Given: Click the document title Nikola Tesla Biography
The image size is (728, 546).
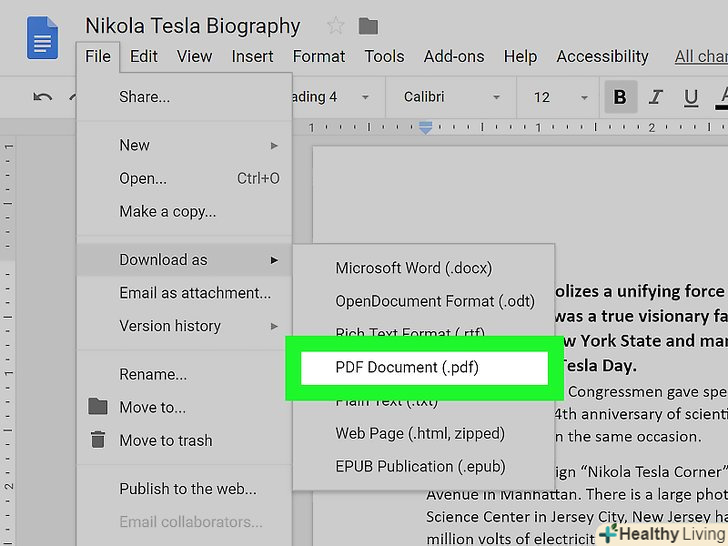Looking at the screenshot, I should point(192,26).
